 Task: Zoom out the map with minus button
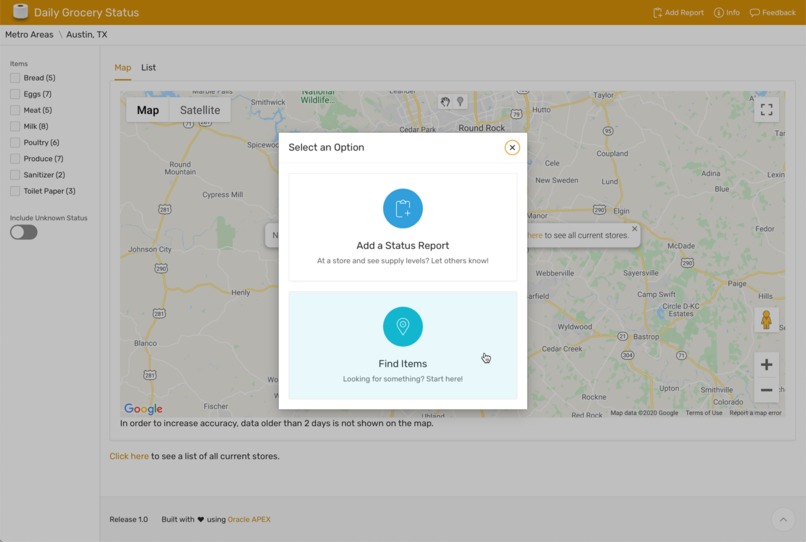[x=766, y=390]
